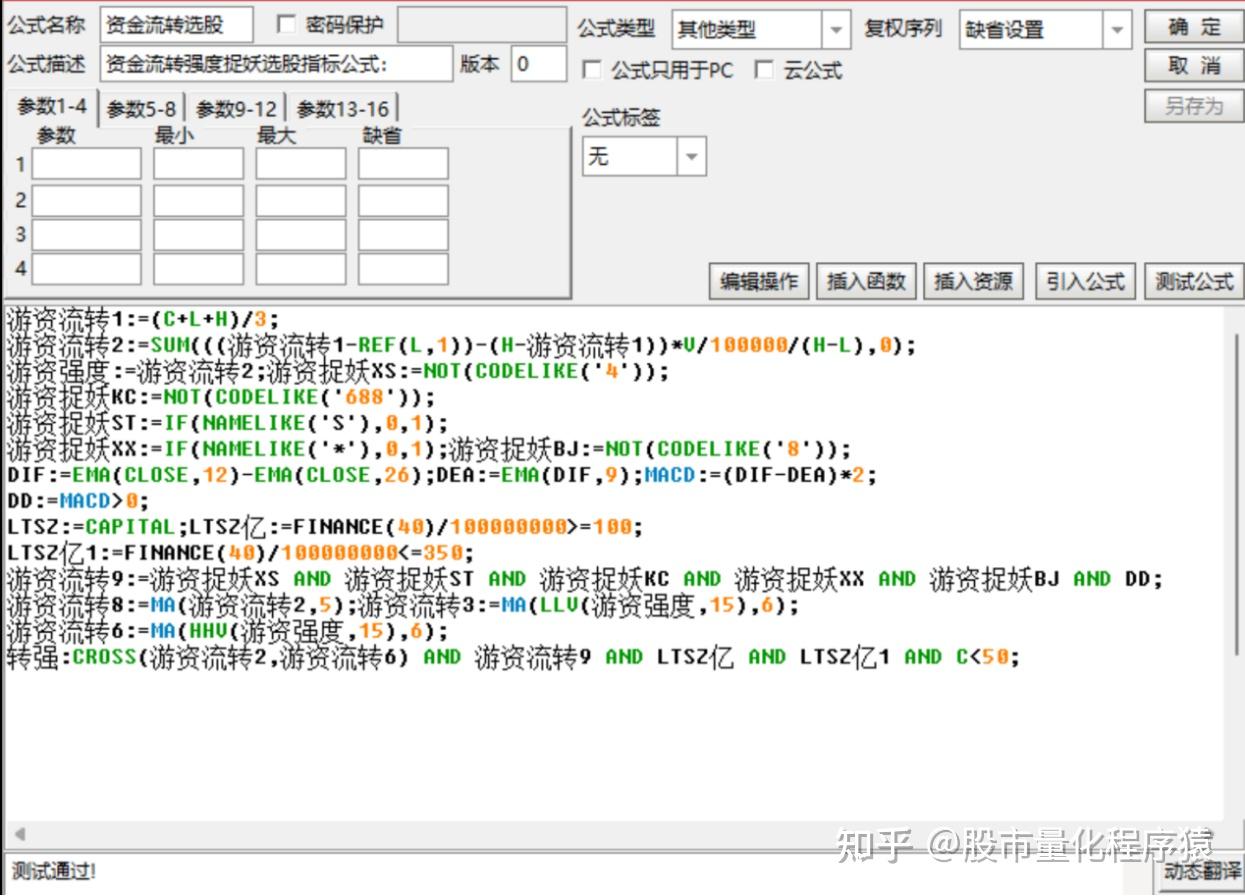
Task: Click the 测试通过! status message
Action: click(x=54, y=871)
